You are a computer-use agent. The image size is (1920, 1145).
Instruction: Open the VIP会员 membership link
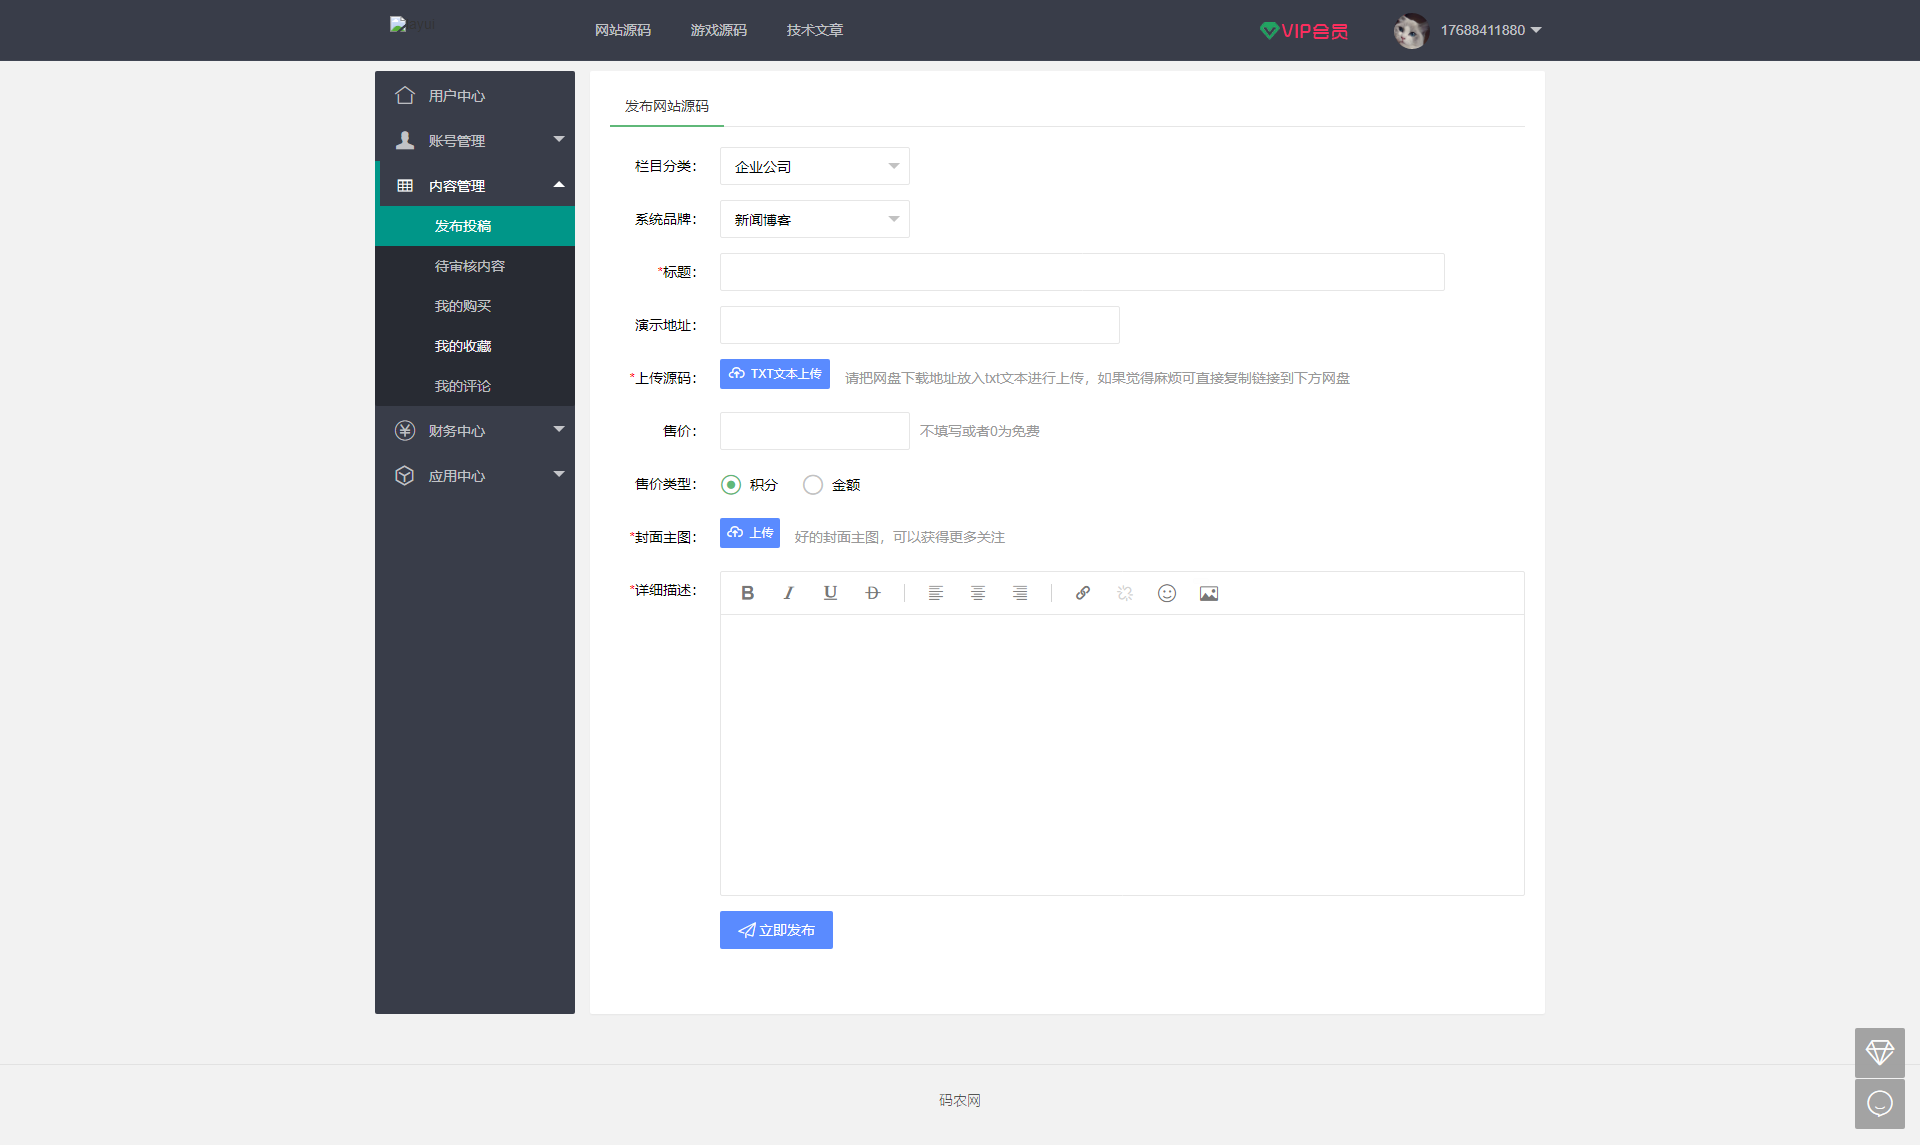[x=1303, y=30]
